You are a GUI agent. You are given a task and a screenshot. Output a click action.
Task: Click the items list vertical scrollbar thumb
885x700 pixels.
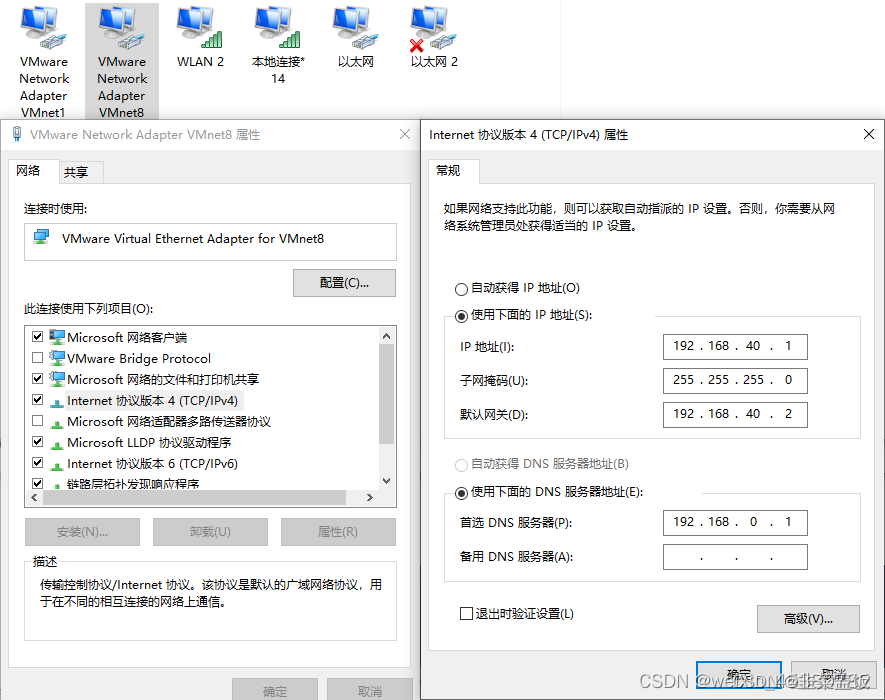click(387, 394)
